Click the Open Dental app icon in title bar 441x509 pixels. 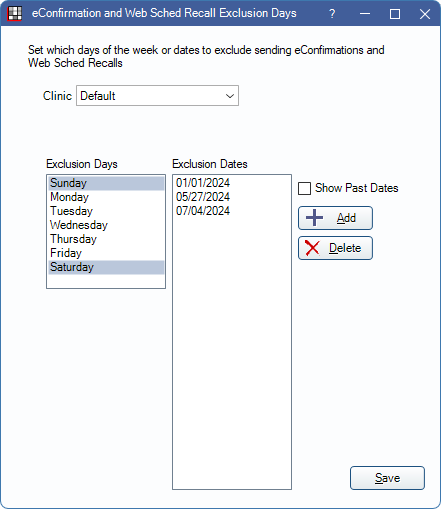14,14
